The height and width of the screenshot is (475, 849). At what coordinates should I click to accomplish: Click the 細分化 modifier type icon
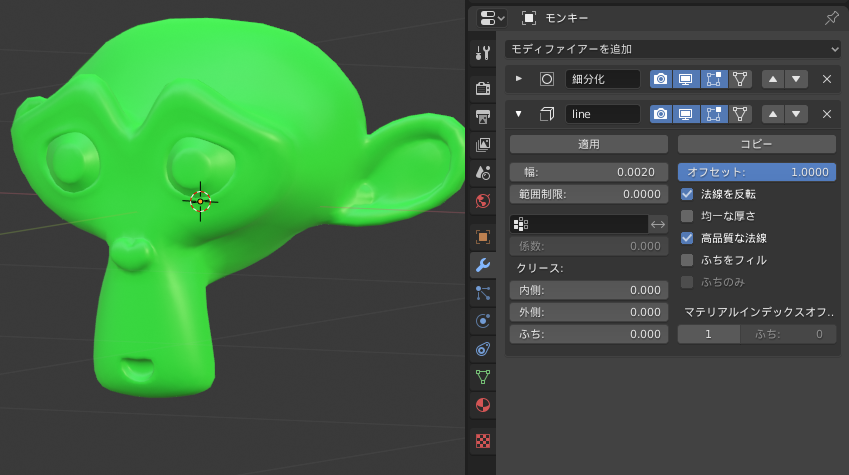547,79
